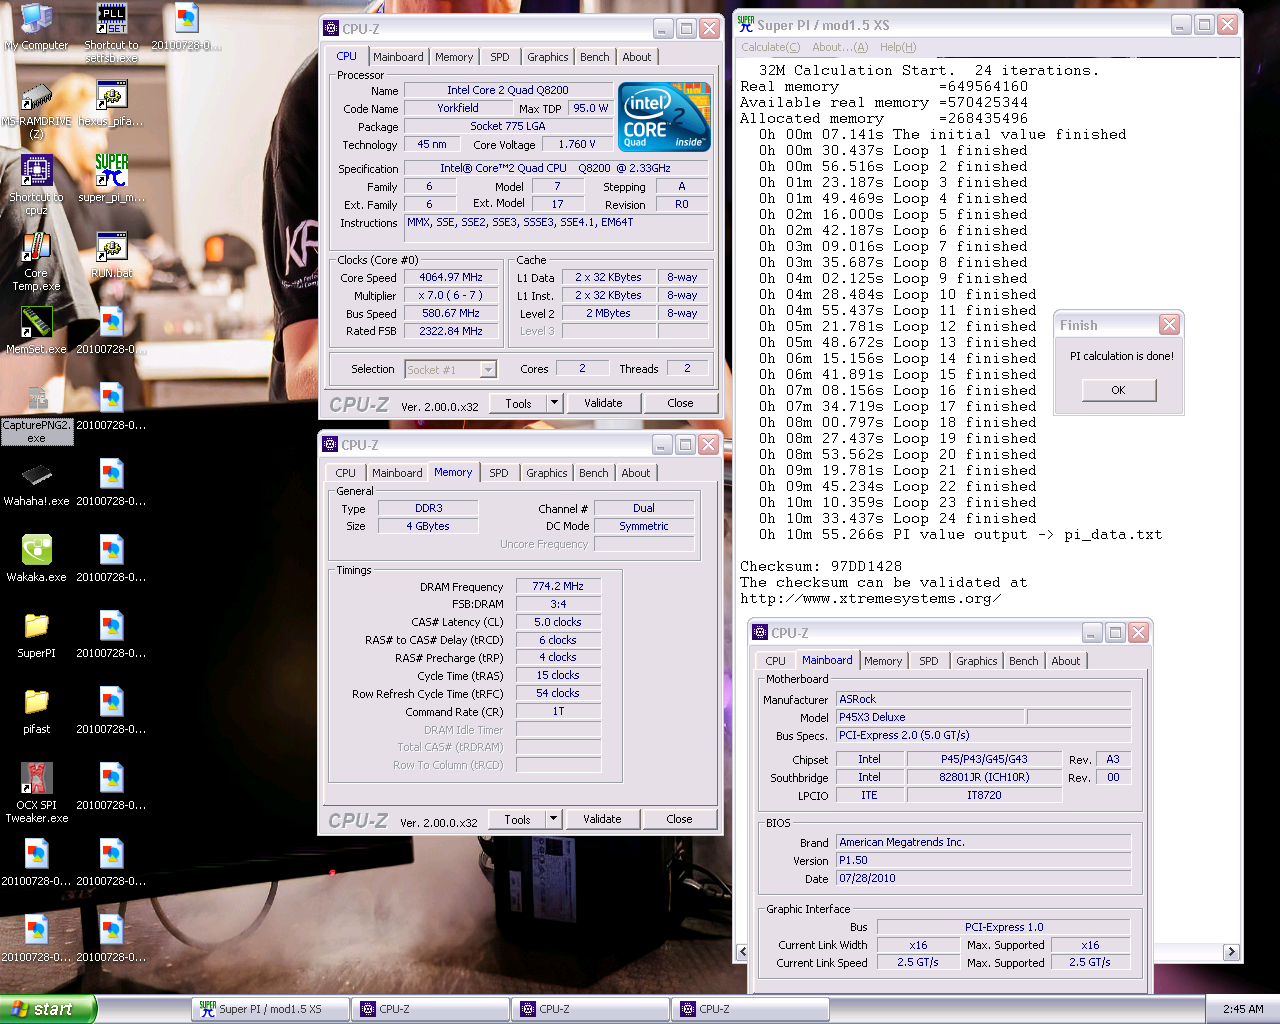The image size is (1280, 1024).
Task: Open the MS-RAMDRIVE (Z) drive icon
Action: 37,110
